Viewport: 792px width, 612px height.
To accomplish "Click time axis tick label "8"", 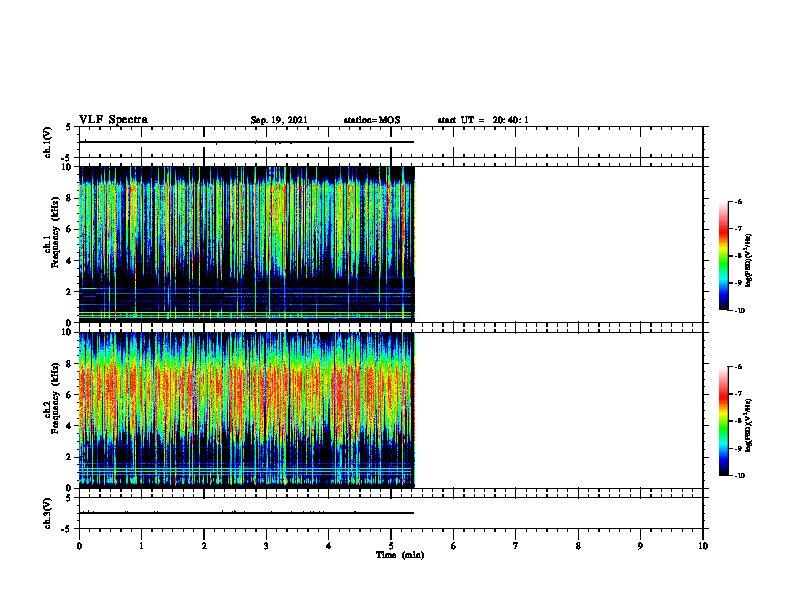I will point(578,546).
